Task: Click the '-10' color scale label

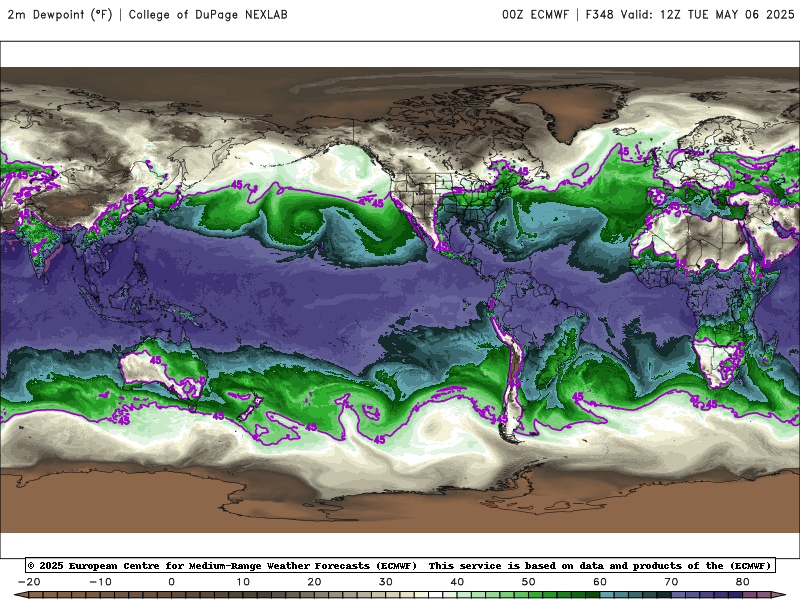Action: point(101,582)
